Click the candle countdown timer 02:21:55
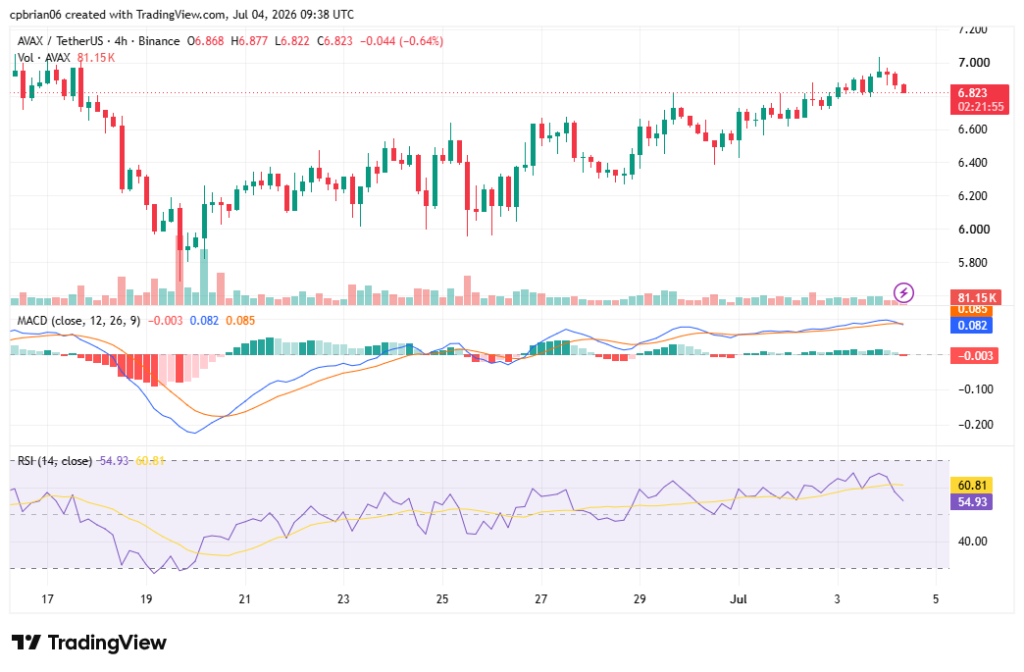The width and height of the screenshot is (1024, 672). [x=980, y=106]
